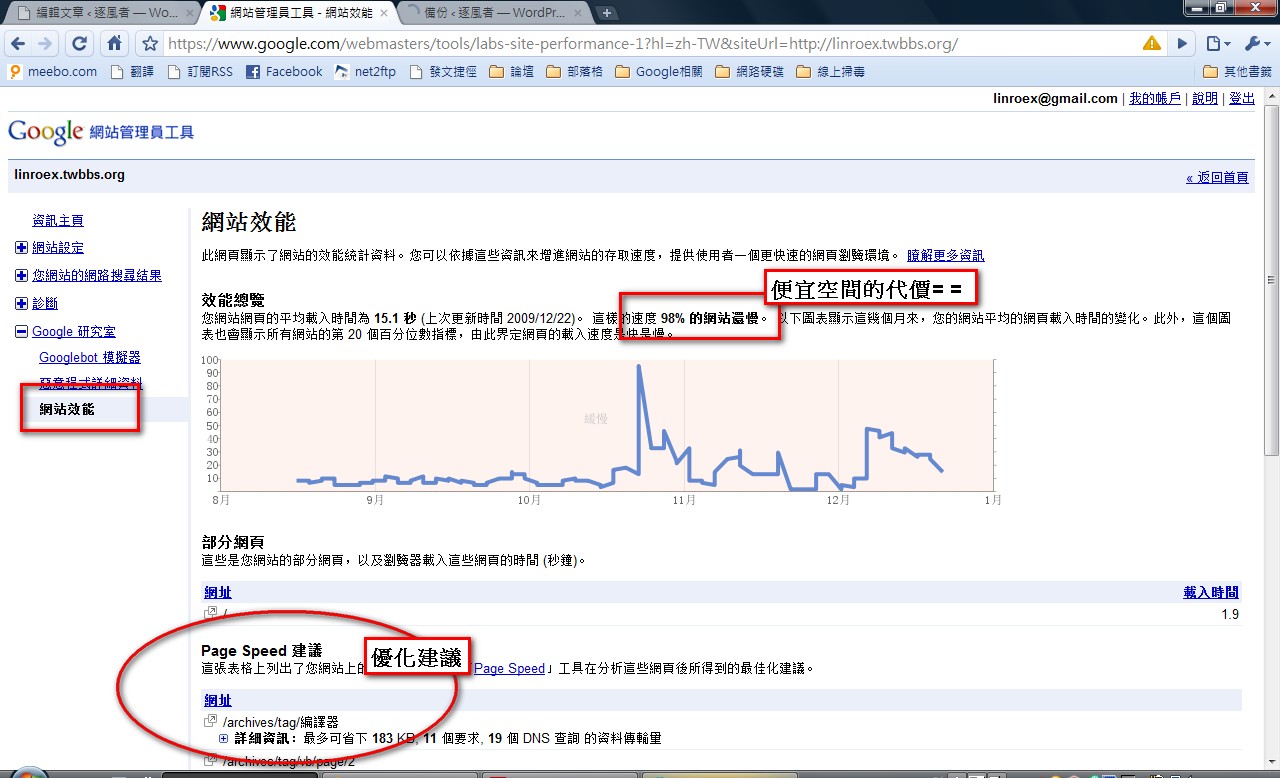This screenshot has width=1280, height=778.
Task: Select the 15.1 秒 average load time
Action: [x=395, y=319]
